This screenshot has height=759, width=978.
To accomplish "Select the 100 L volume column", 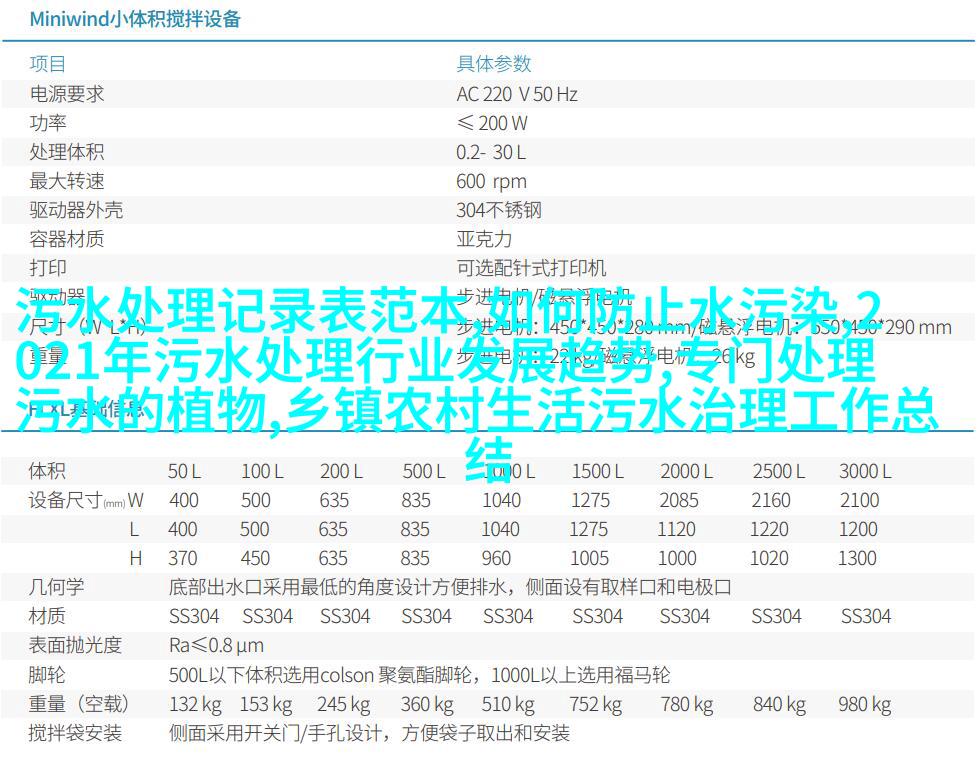I will [262, 471].
